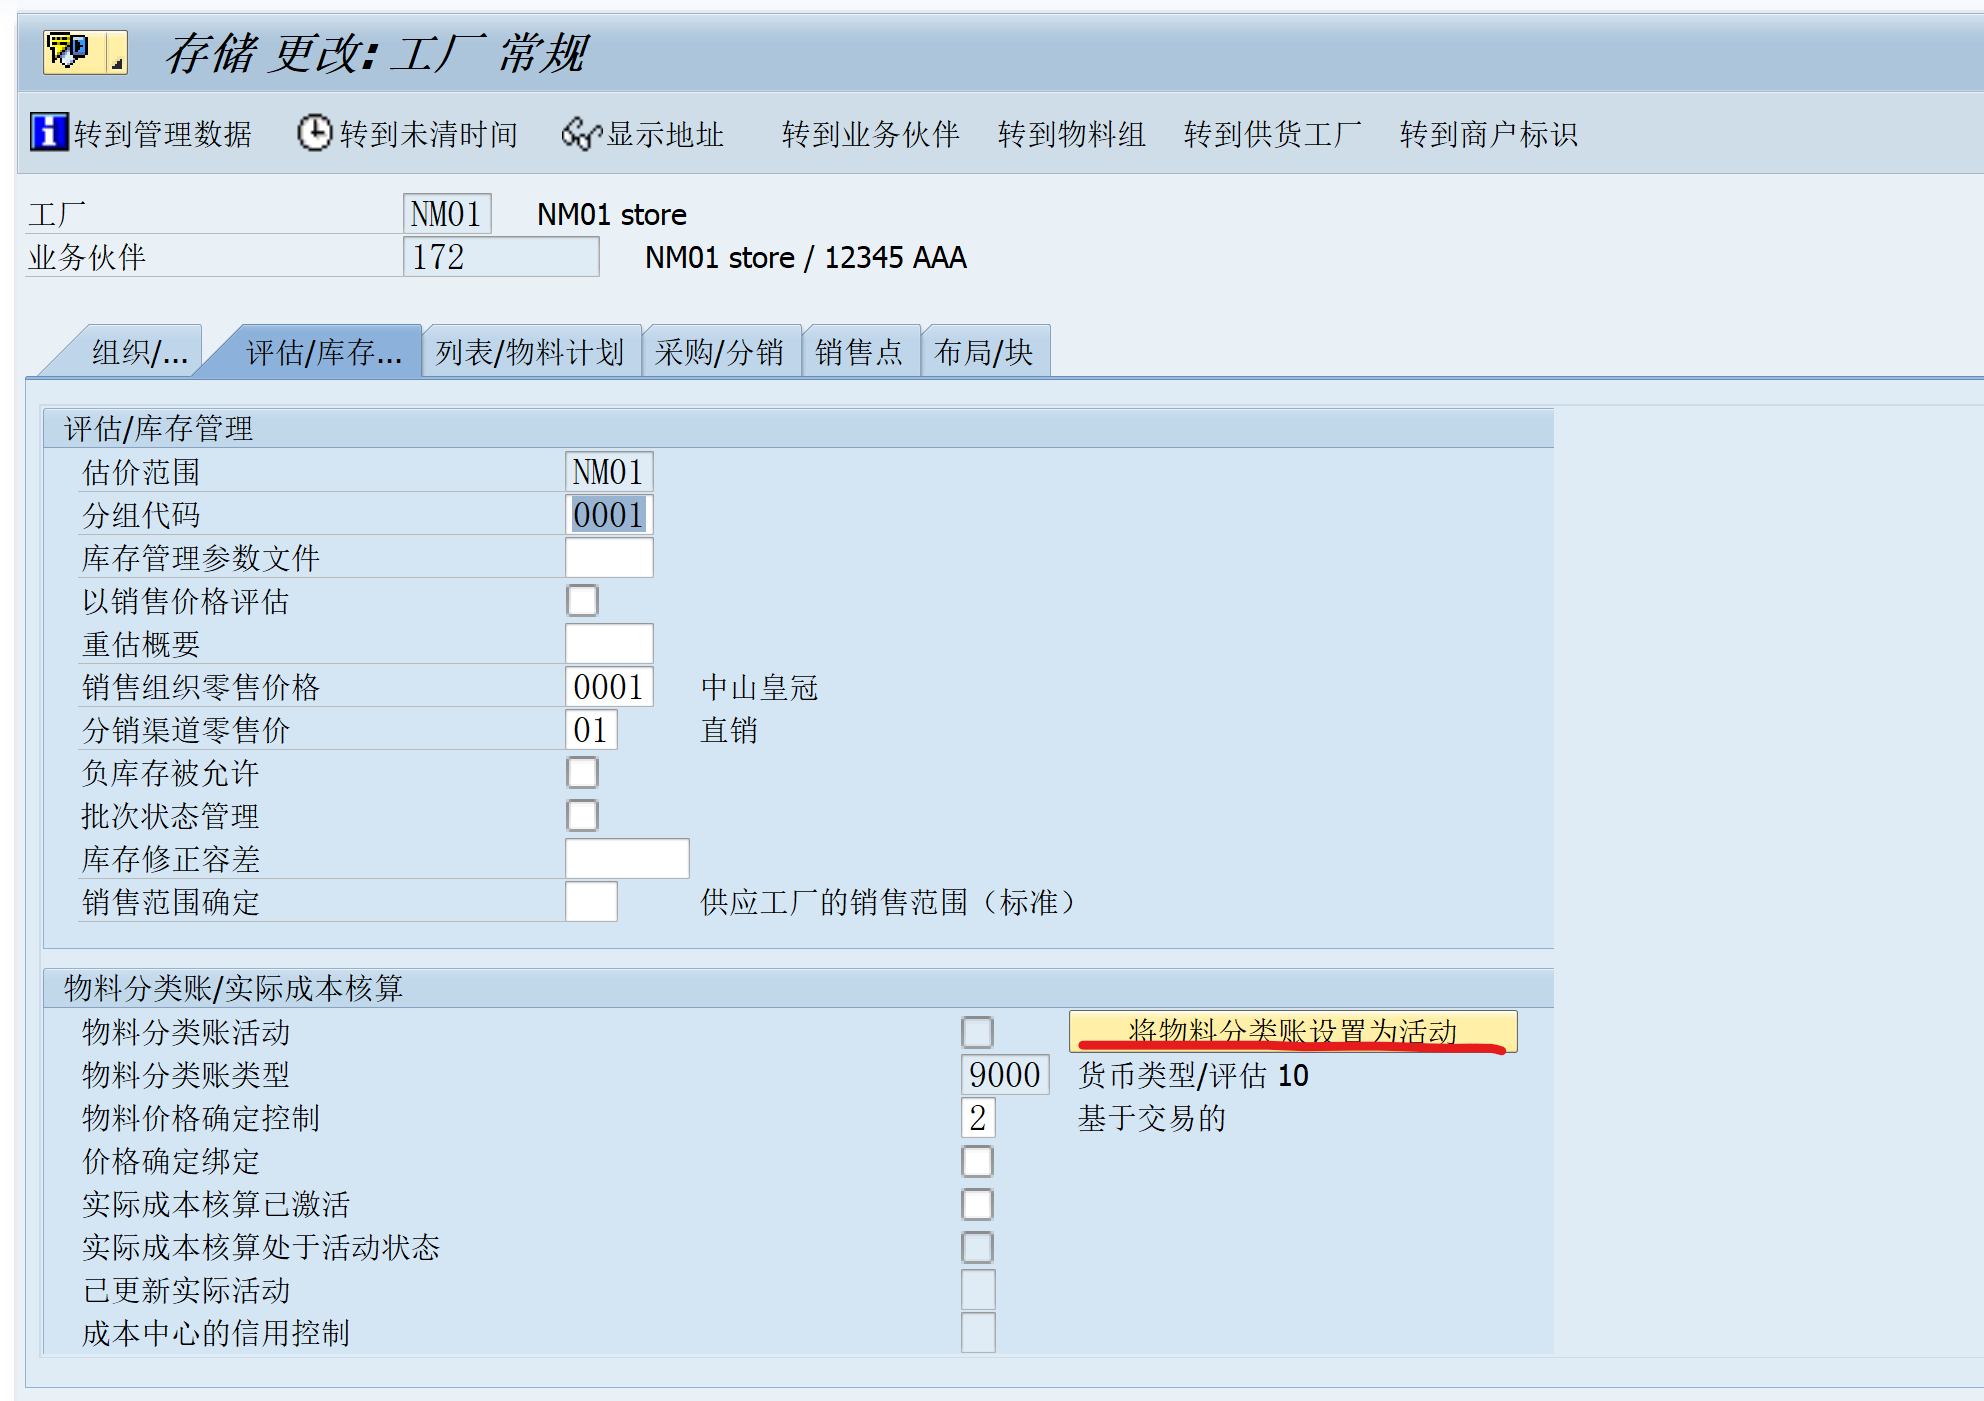
Task: Click the text 基于交易的
Action: coord(1152,1118)
